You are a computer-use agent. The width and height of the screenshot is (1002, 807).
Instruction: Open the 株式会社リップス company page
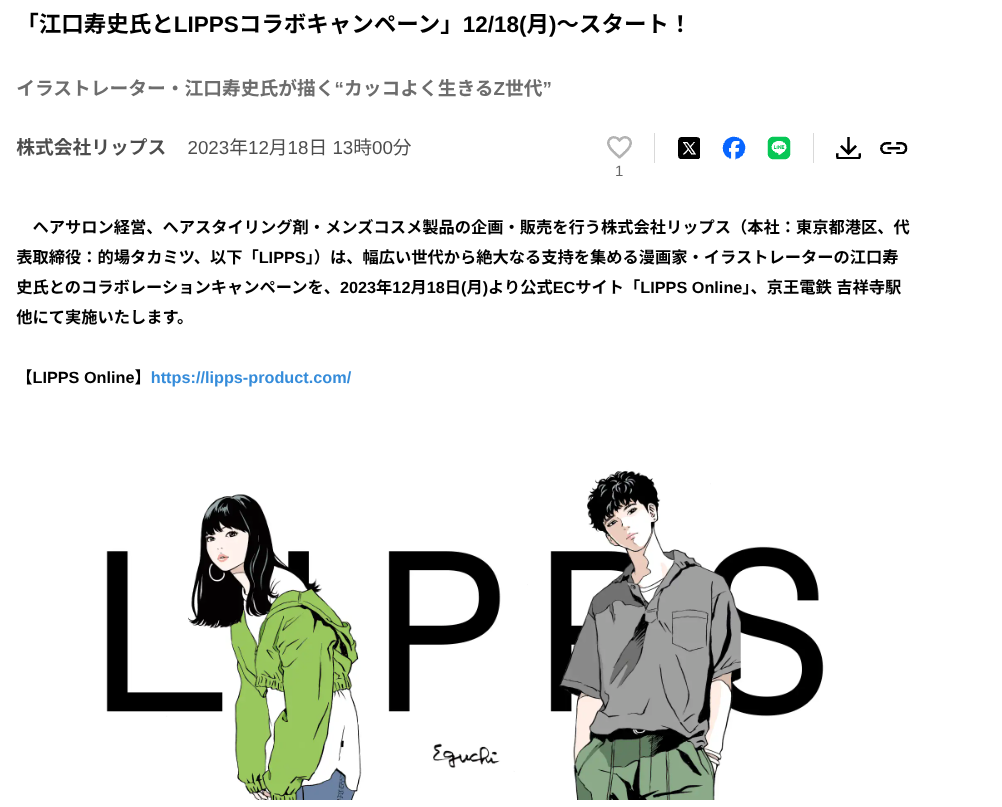[x=91, y=147]
